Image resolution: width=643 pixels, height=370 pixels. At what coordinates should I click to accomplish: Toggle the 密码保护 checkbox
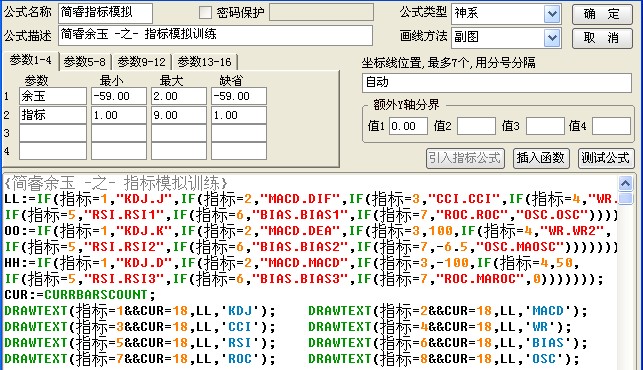[x=205, y=12]
